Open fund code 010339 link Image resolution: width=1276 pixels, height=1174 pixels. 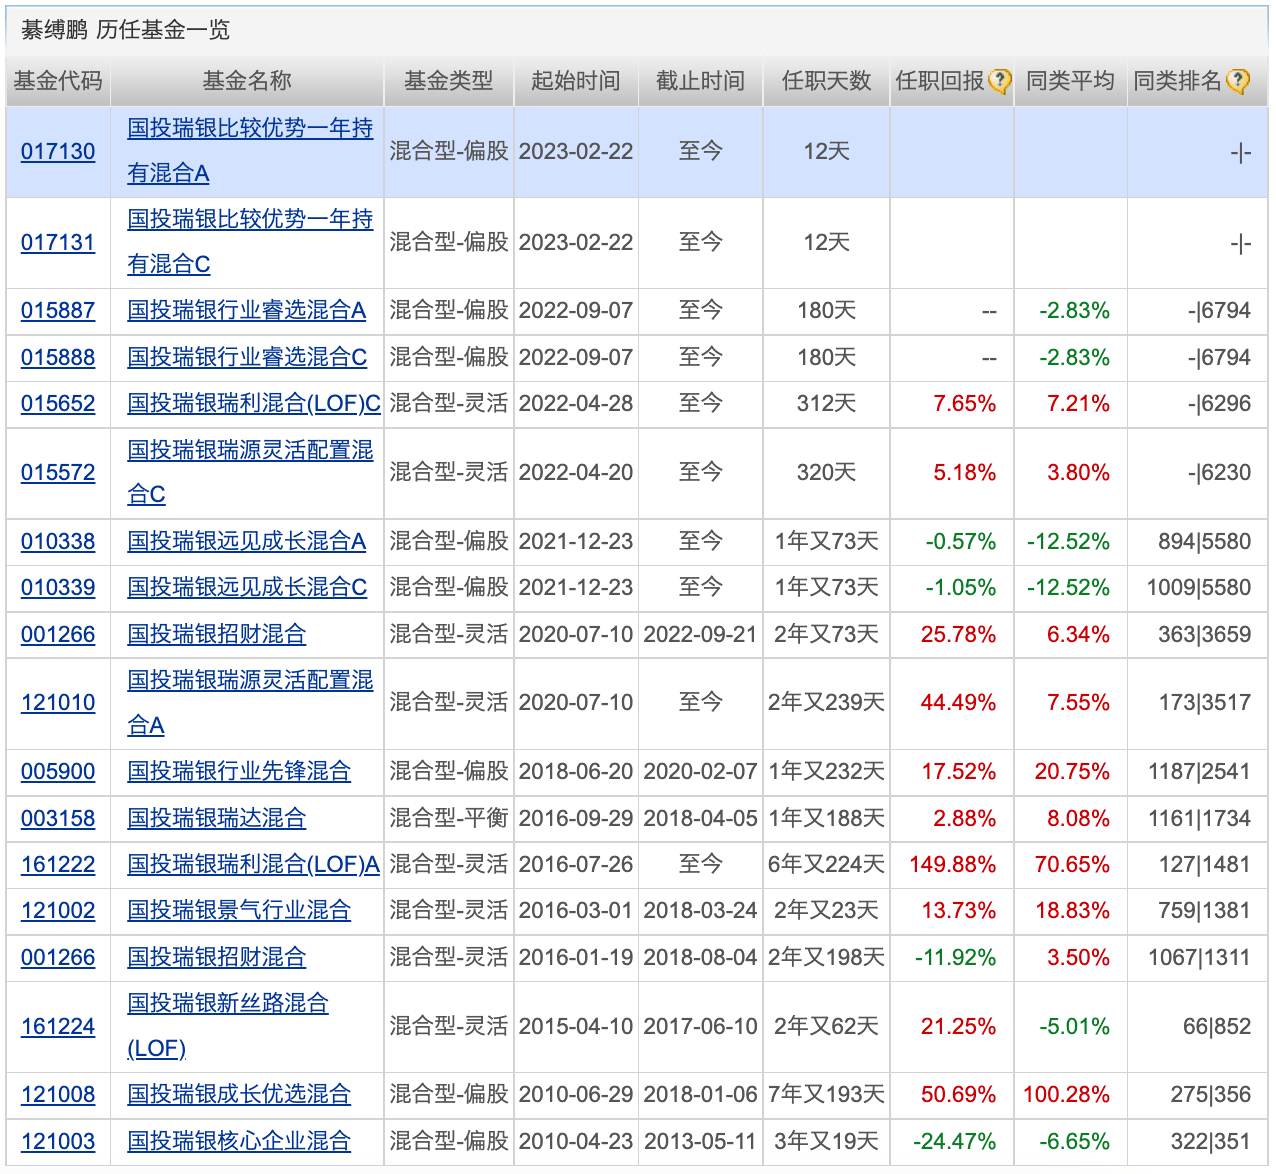coord(58,588)
